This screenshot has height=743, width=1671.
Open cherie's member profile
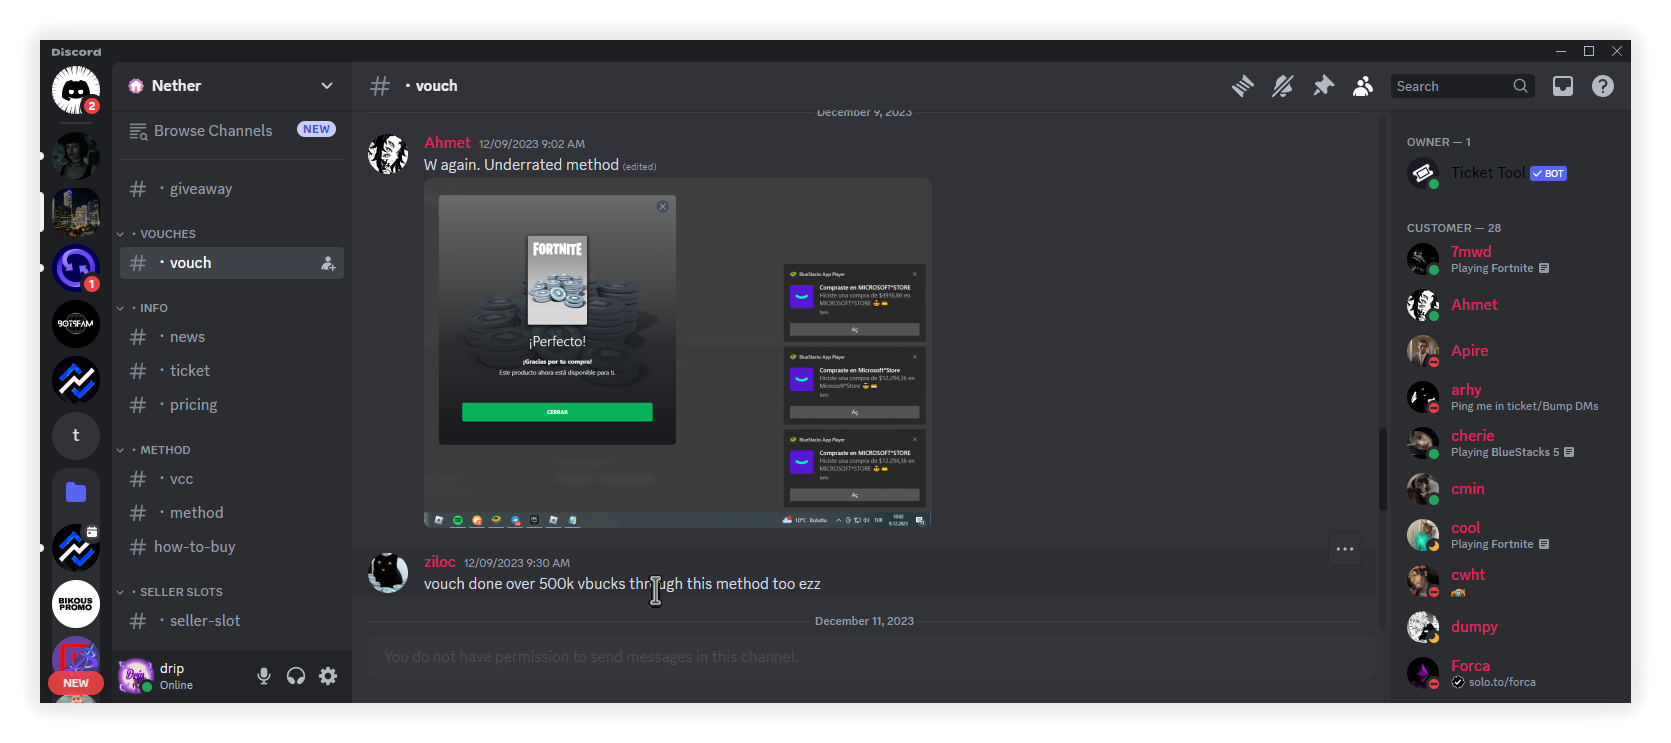(1511, 443)
